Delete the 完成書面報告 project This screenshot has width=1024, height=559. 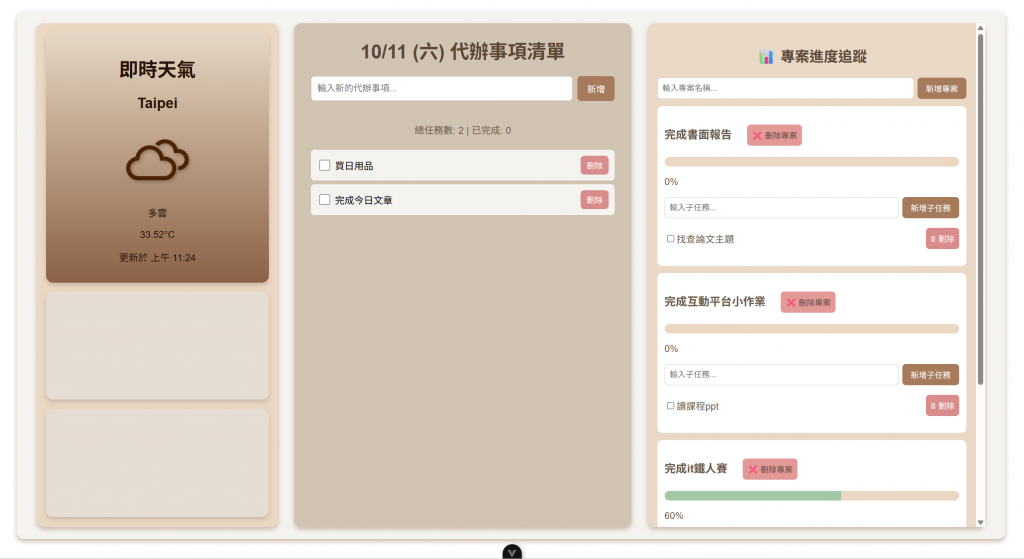[774, 135]
